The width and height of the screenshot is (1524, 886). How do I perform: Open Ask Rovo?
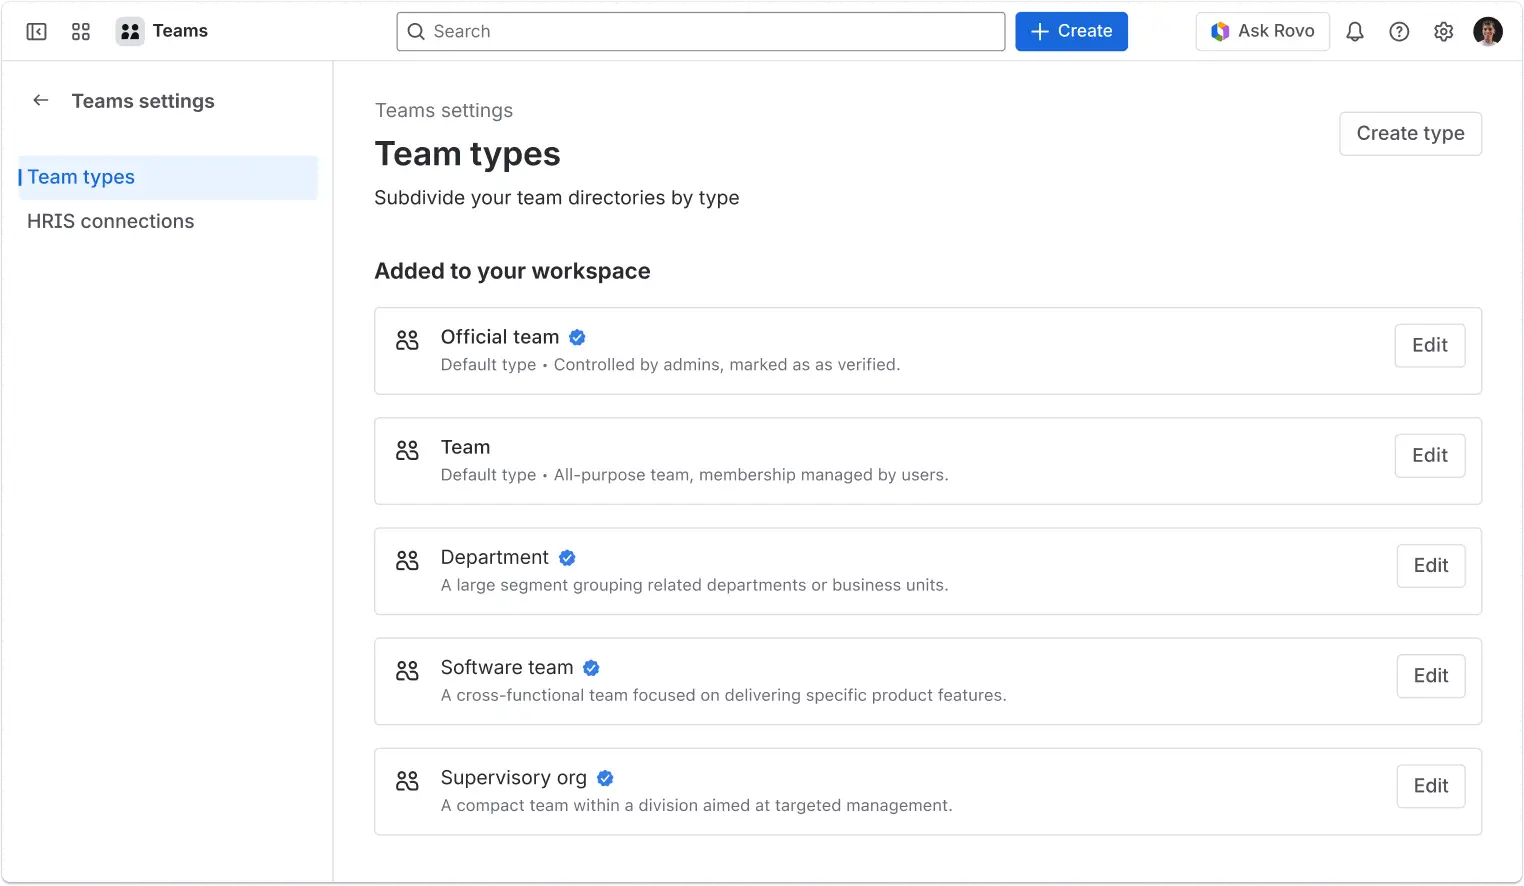pyautogui.click(x=1262, y=31)
